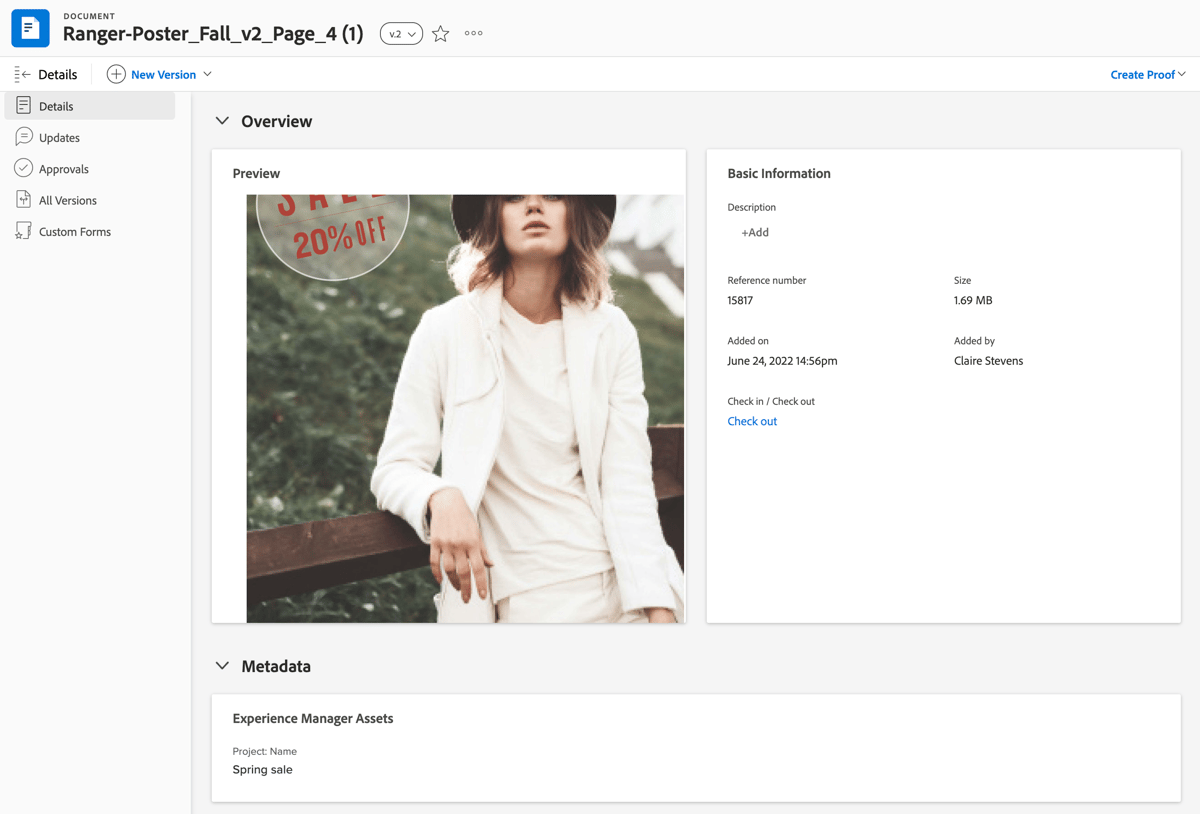Screen dimensions: 1200x814
Task: Select the Details sidebar icon
Action: click(x=23, y=105)
